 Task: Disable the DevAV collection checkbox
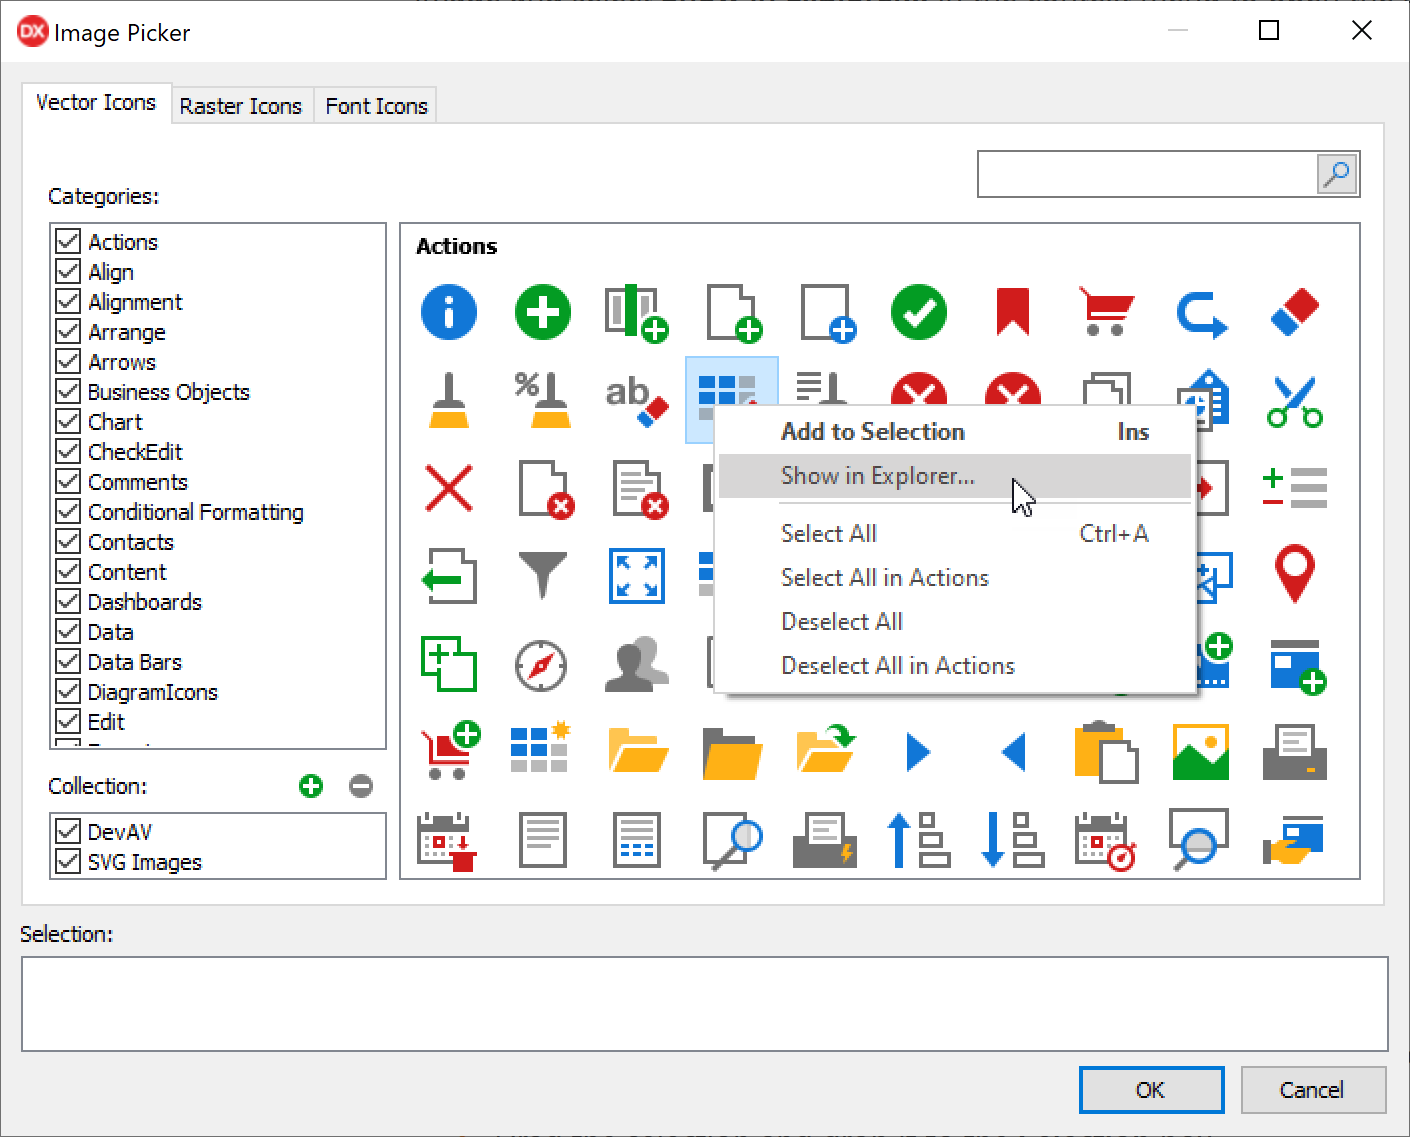(x=68, y=832)
